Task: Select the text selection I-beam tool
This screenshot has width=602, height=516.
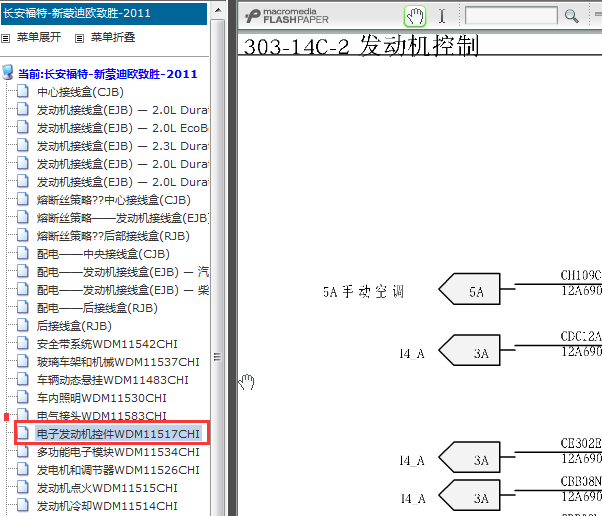Action: pos(442,17)
